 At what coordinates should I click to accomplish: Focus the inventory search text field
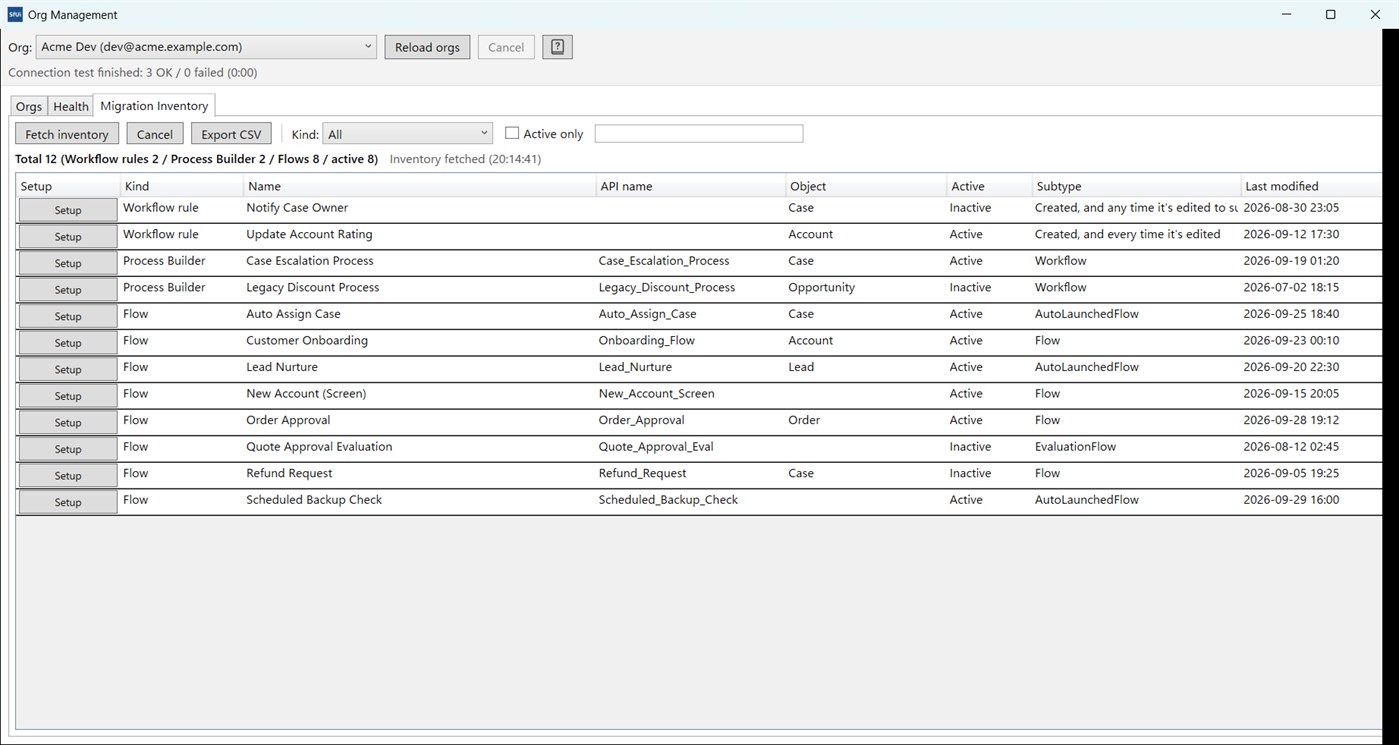tap(698, 133)
